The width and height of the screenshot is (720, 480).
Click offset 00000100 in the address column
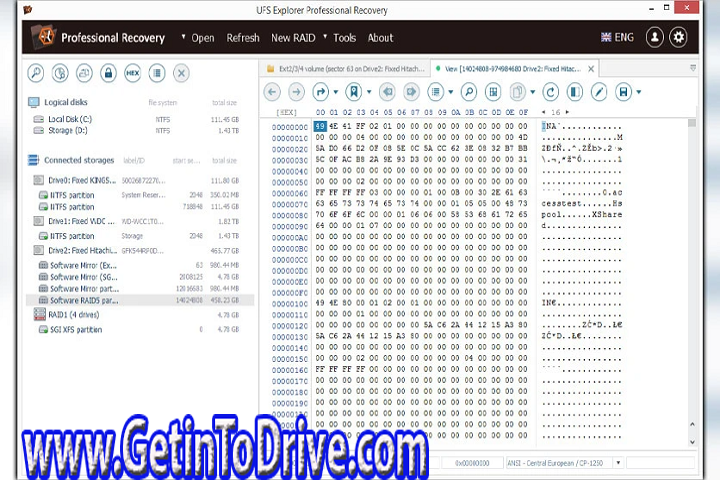click(x=290, y=304)
